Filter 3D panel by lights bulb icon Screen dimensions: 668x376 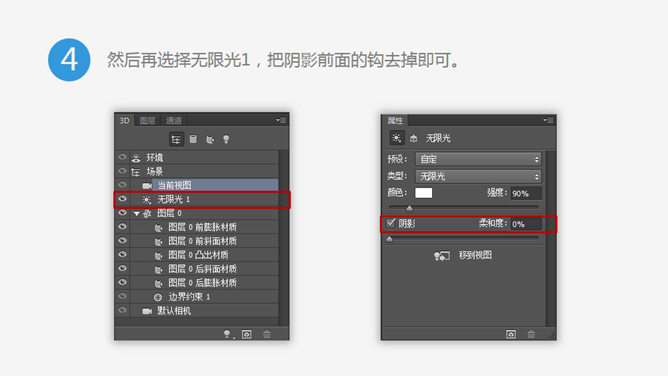(x=226, y=139)
